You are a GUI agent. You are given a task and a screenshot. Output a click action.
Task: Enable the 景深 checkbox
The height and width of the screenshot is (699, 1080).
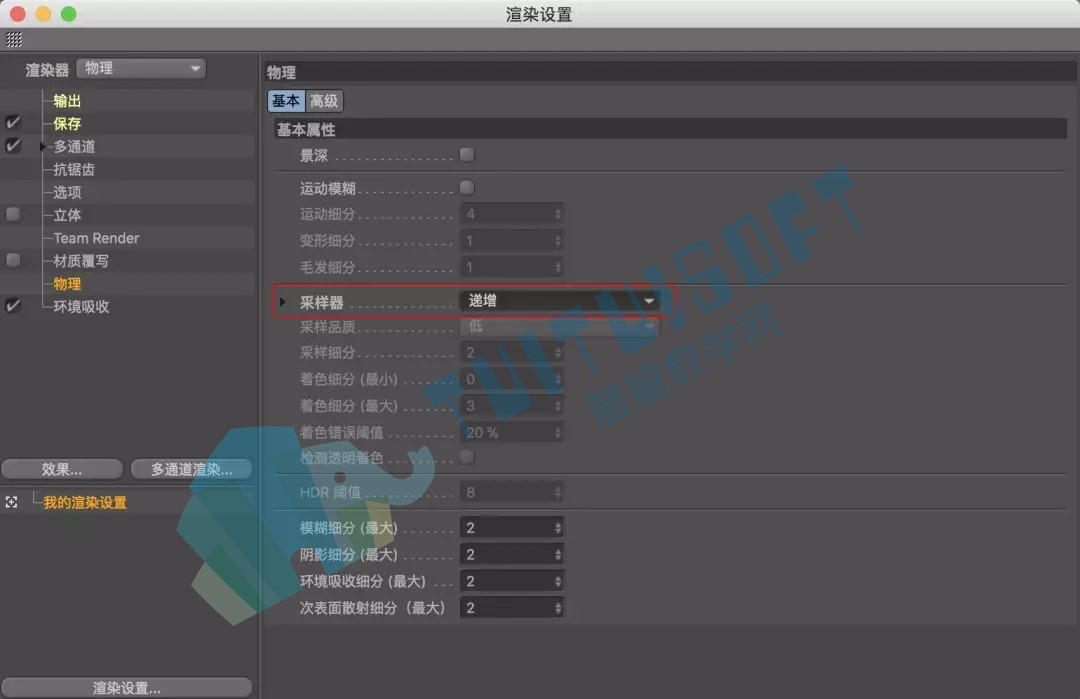pyautogui.click(x=467, y=154)
